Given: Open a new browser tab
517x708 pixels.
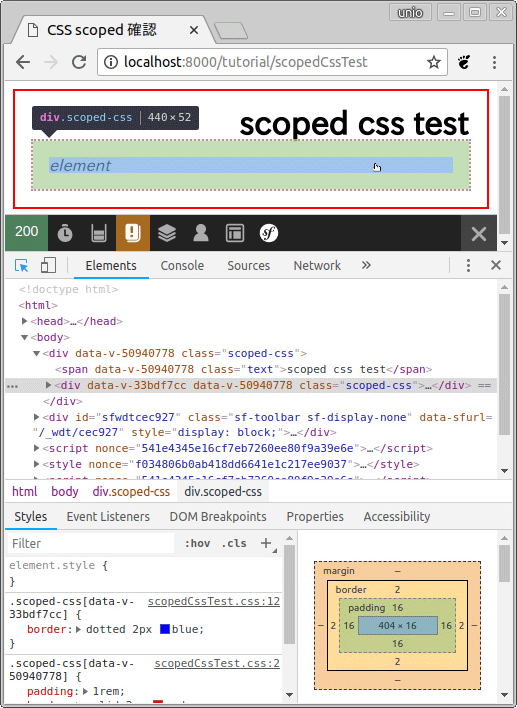Looking at the screenshot, I should [231, 31].
